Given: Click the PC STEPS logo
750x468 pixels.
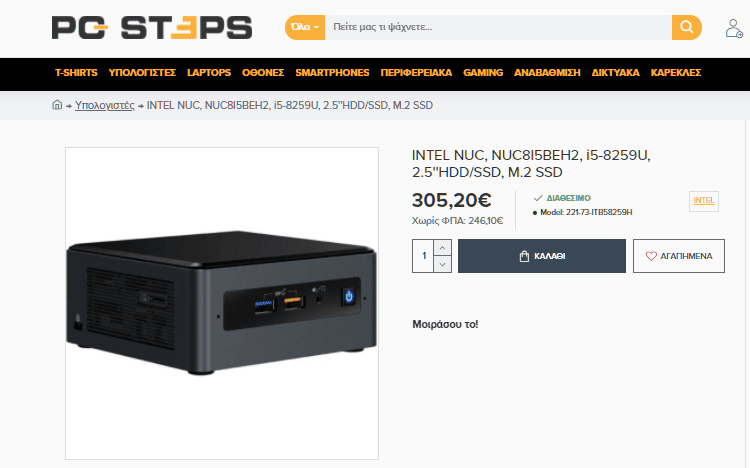Looking at the screenshot, I should click(x=152, y=27).
